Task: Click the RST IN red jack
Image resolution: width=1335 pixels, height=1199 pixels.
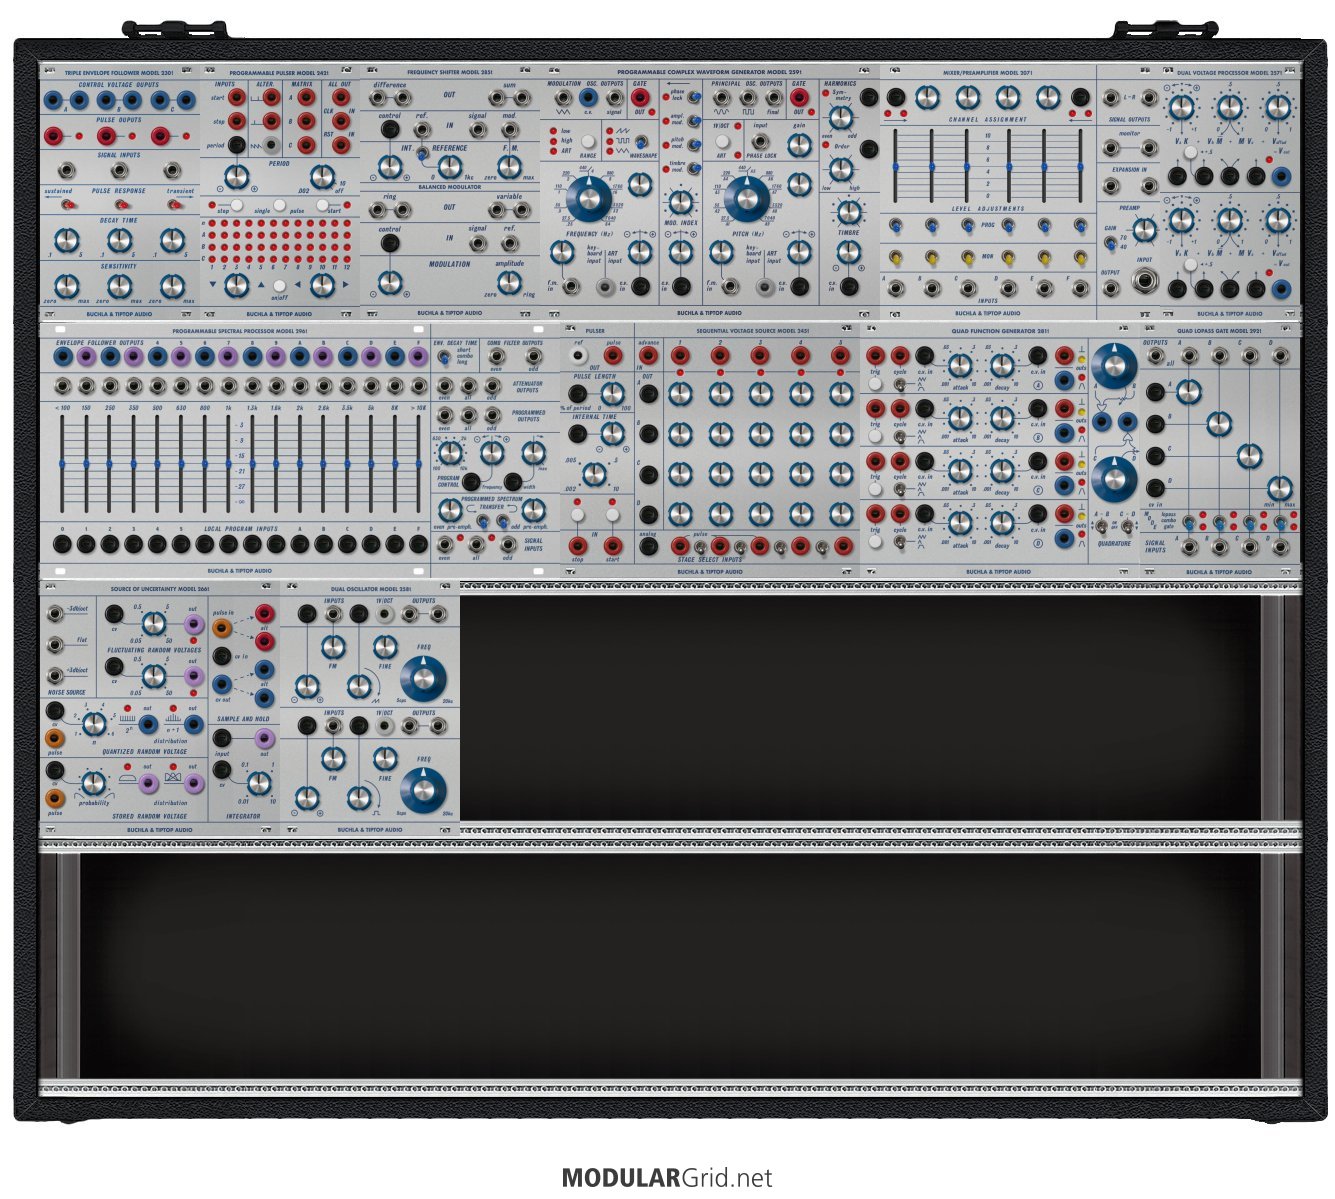Action: coord(341,145)
